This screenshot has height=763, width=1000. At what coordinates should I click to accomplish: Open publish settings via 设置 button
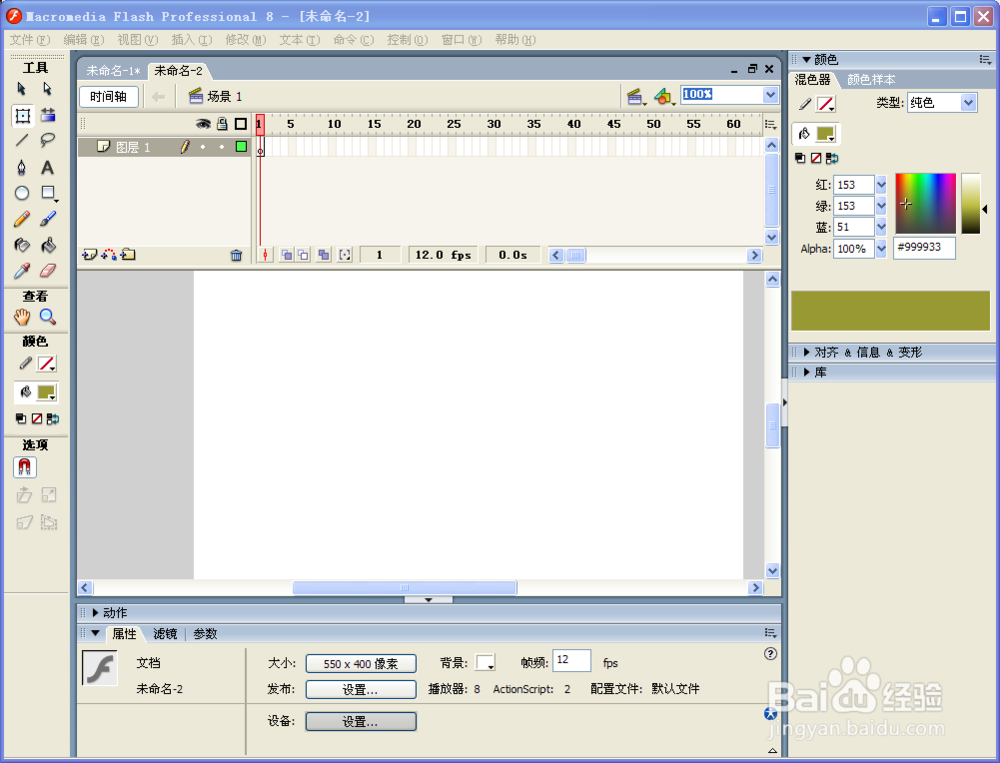(360, 689)
